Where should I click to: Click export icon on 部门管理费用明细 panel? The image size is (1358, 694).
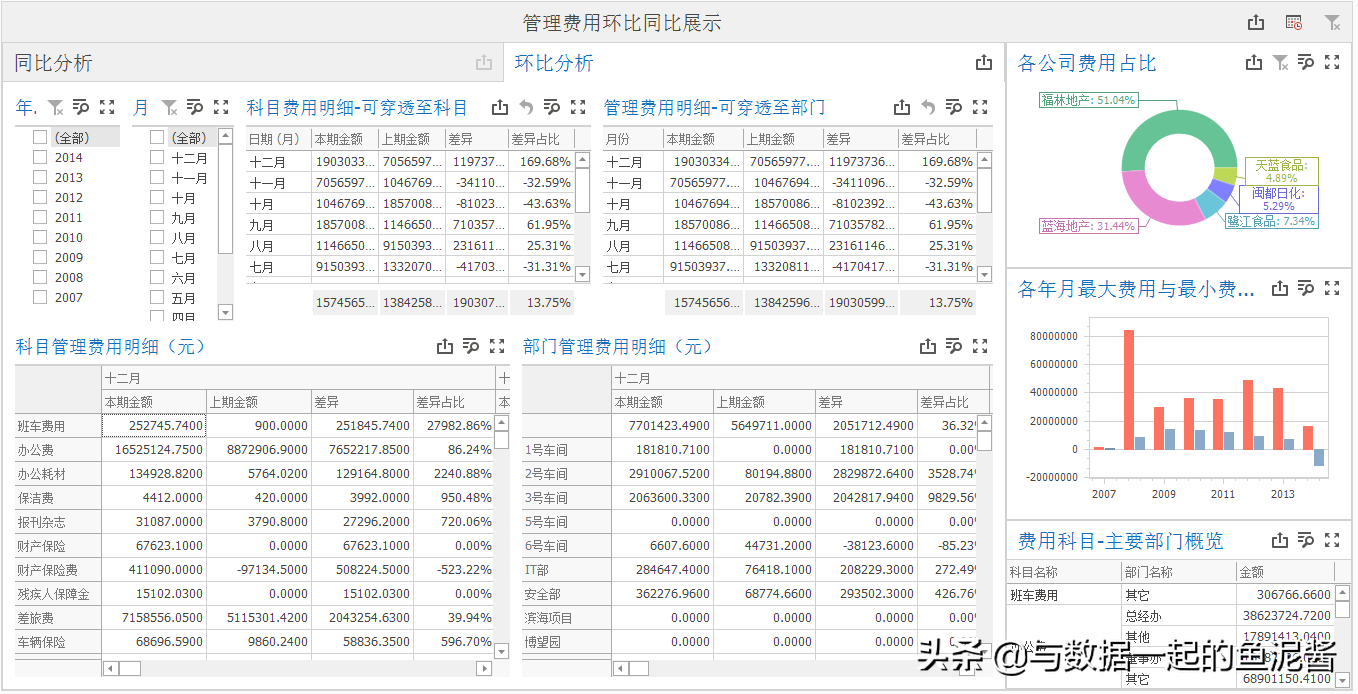point(927,345)
